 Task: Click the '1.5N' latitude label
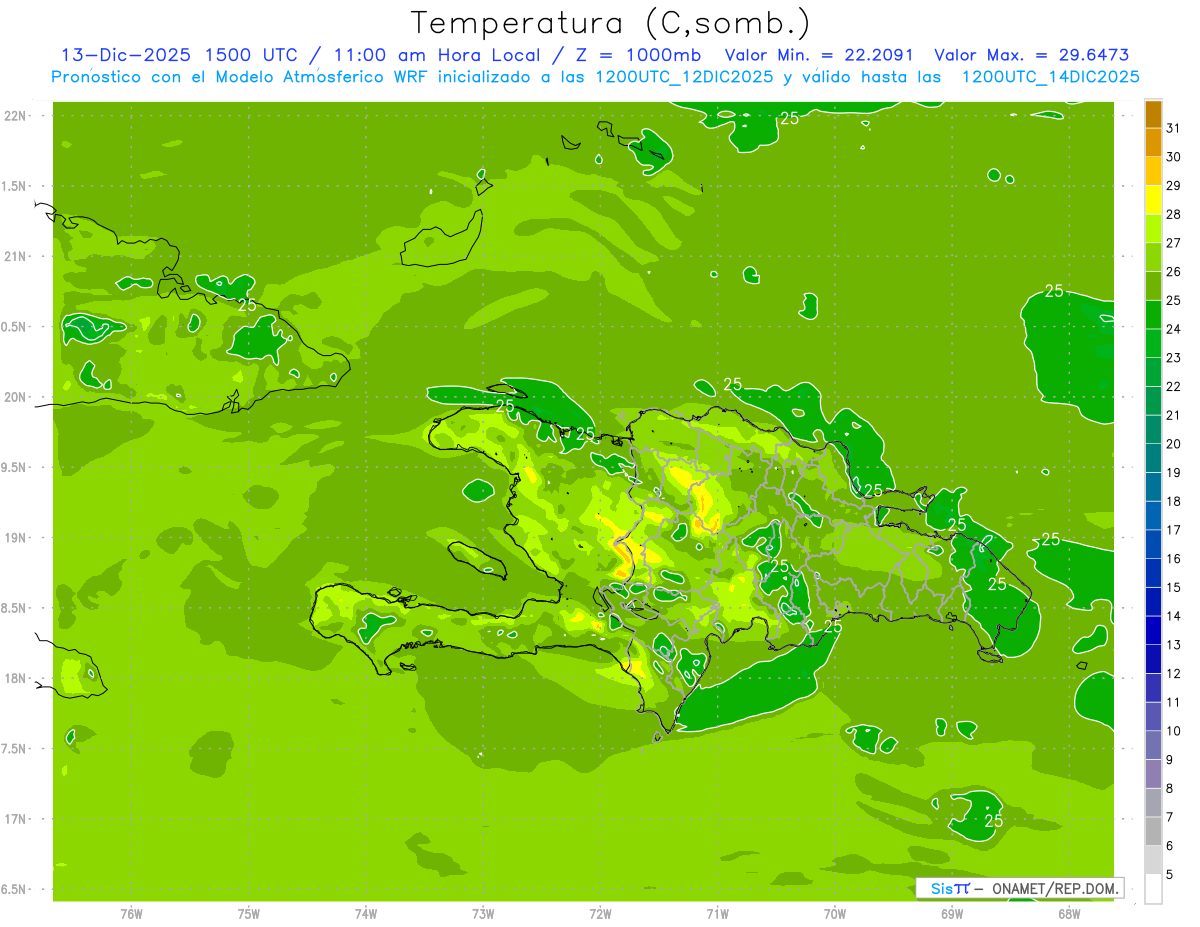coord(15,186)
